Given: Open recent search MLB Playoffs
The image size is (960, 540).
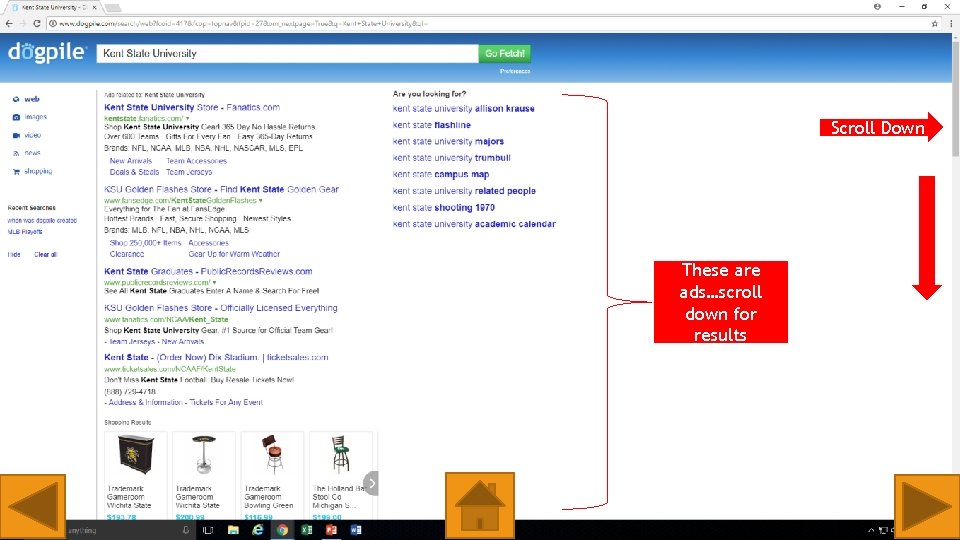Looking at the screenshot, I should coord(24,232).
